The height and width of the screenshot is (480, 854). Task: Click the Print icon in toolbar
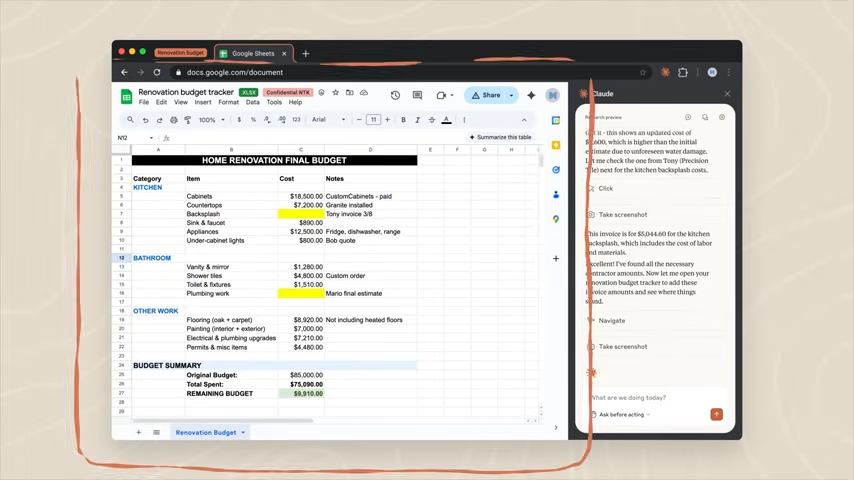pos(174,120)
